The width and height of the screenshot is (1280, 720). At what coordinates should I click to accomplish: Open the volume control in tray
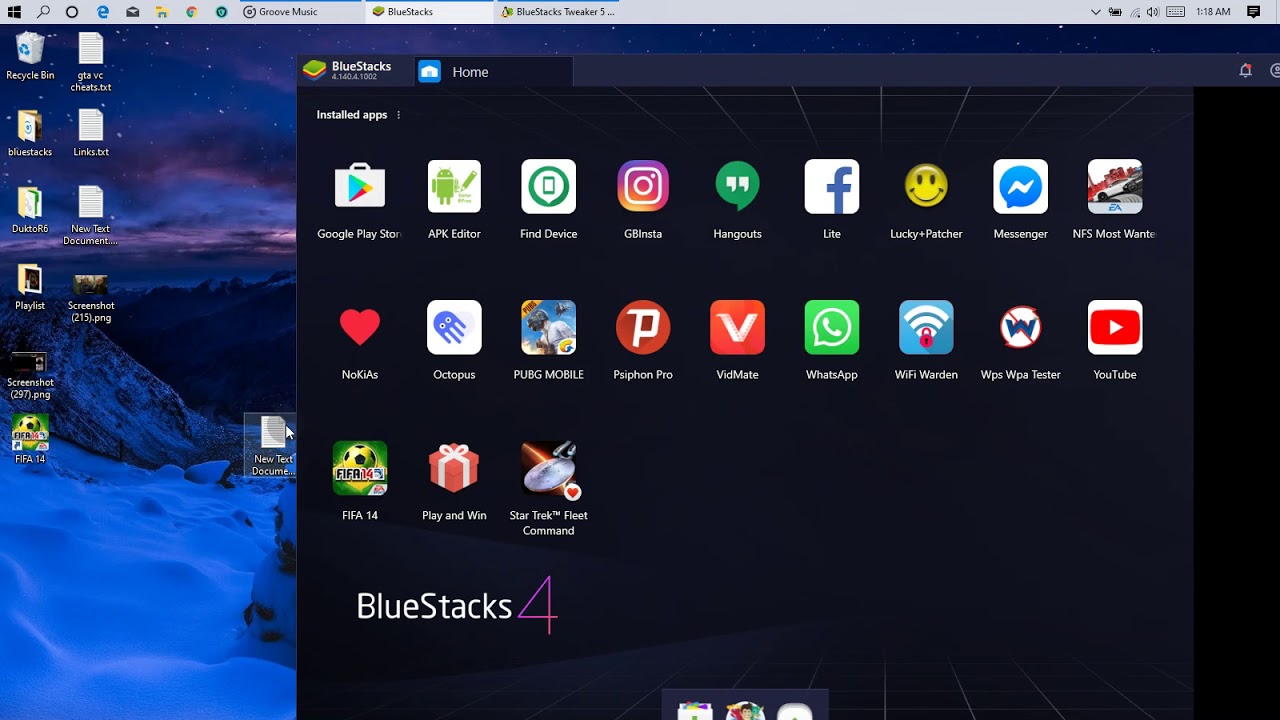pyautogui.click(x=1153, y=12)
